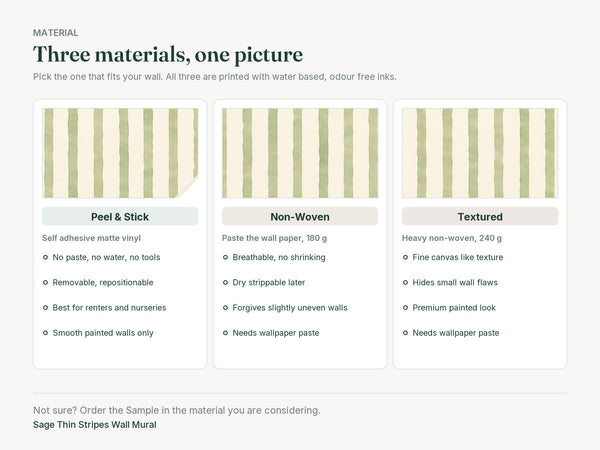Click bullet beside 'Fine canvas like texture'
Screen dimensions: 600x450
[x=405, y=258]
